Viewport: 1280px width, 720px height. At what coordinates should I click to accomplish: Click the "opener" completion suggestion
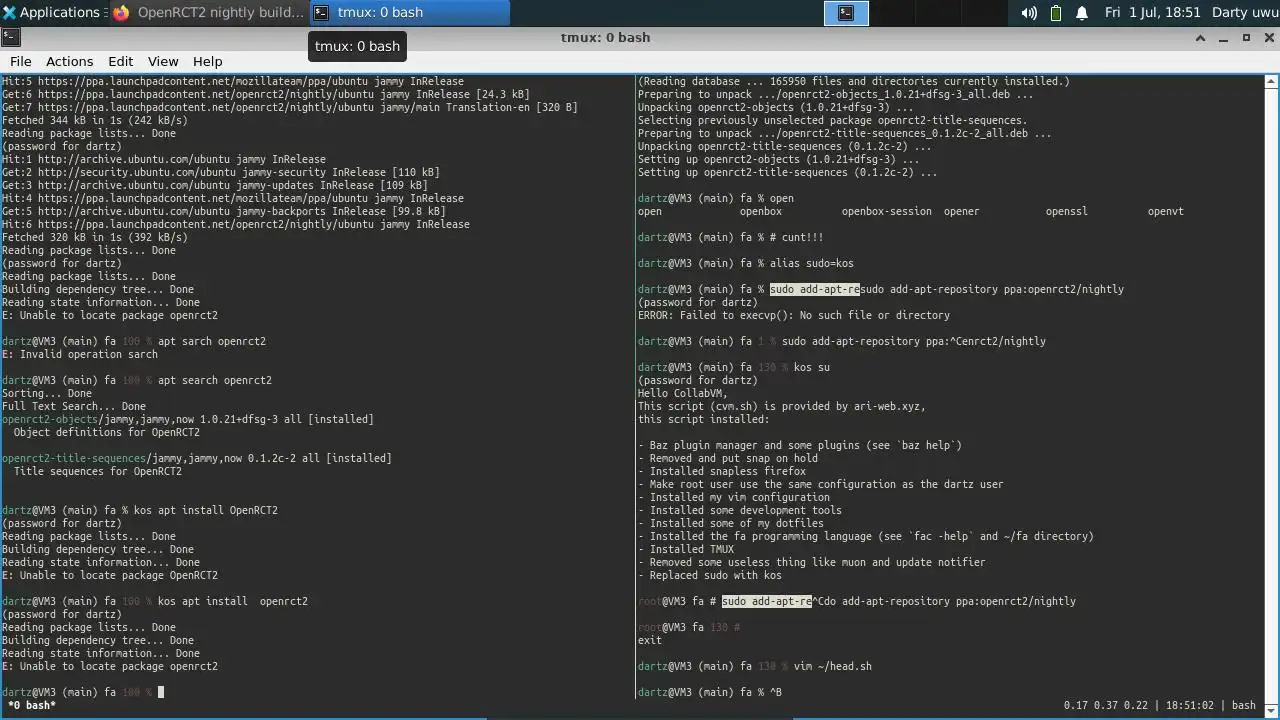pos(962,211)
